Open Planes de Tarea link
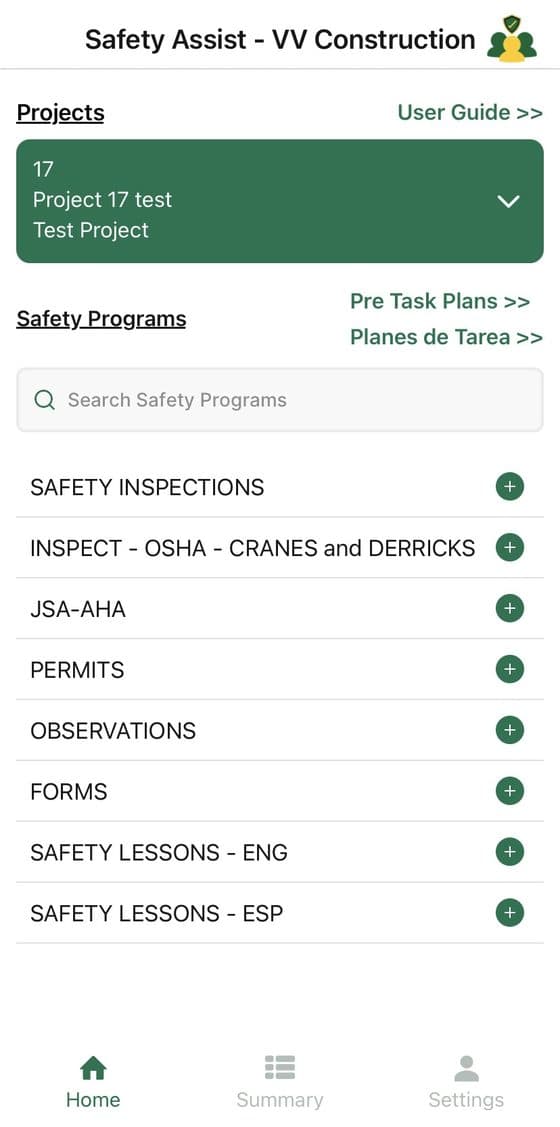Image resolution: width=560 pixels, height=1127 pixels. 446,337
